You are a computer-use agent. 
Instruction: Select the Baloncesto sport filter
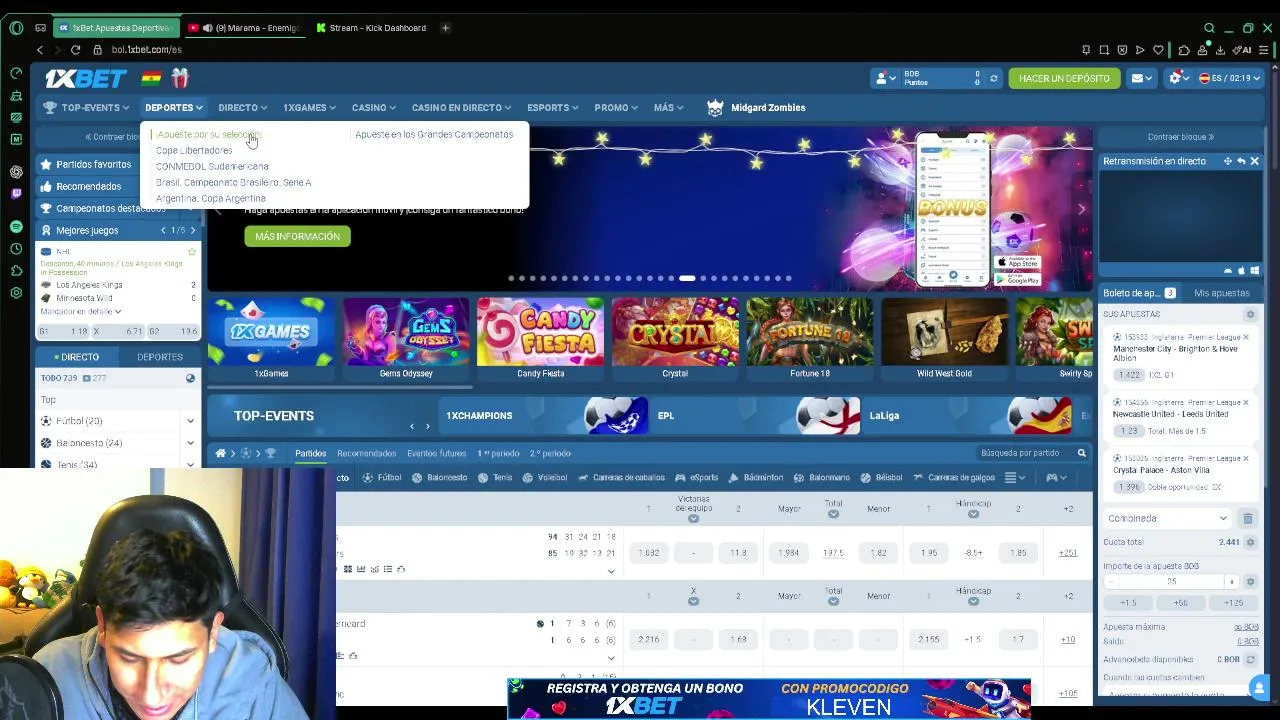(440, 478)
